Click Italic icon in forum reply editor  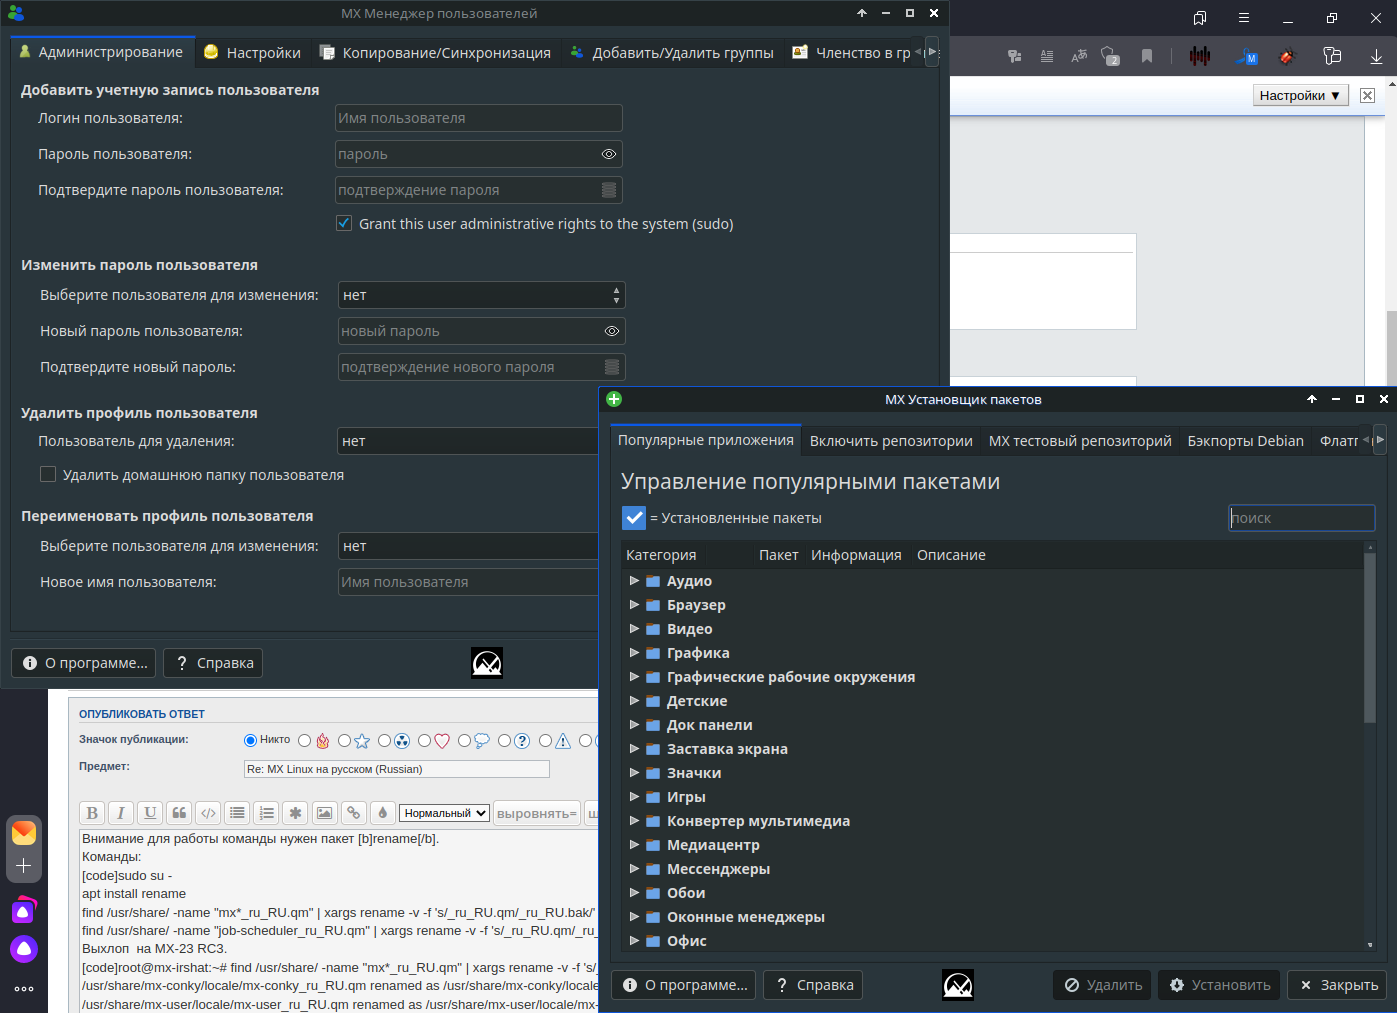[121, 813]
